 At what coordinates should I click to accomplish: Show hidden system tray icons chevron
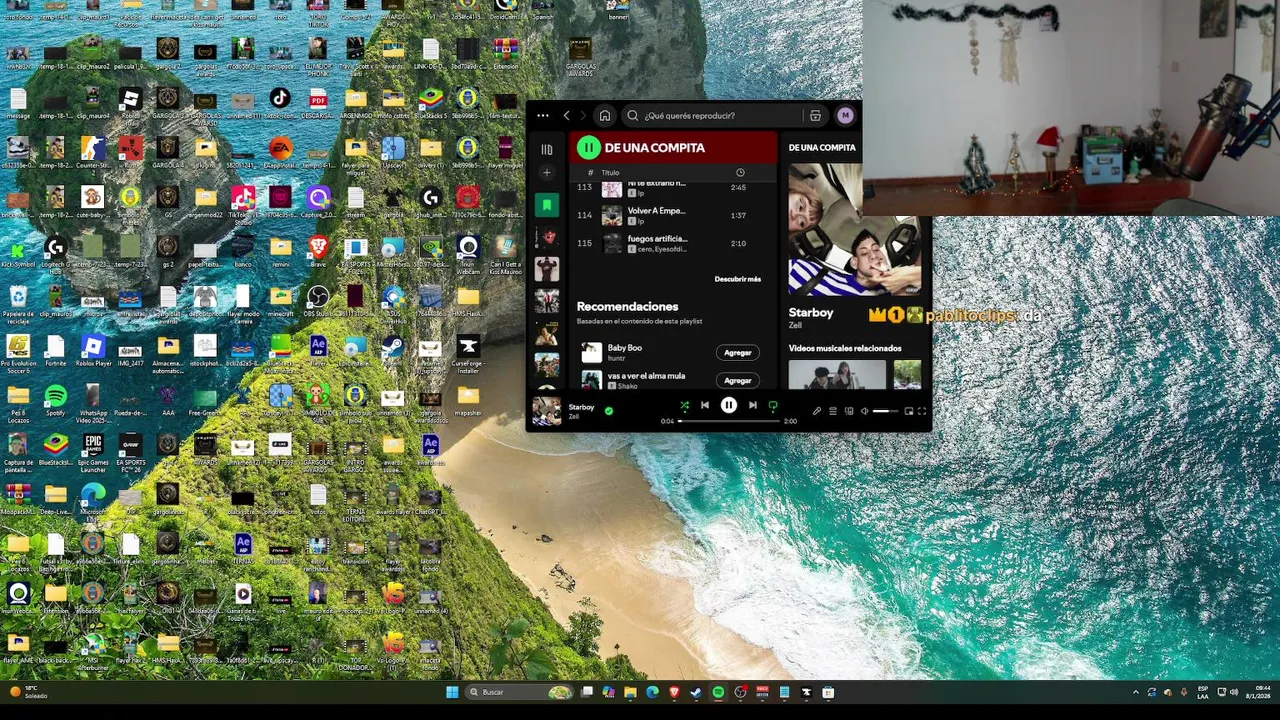click(1135, 692)
